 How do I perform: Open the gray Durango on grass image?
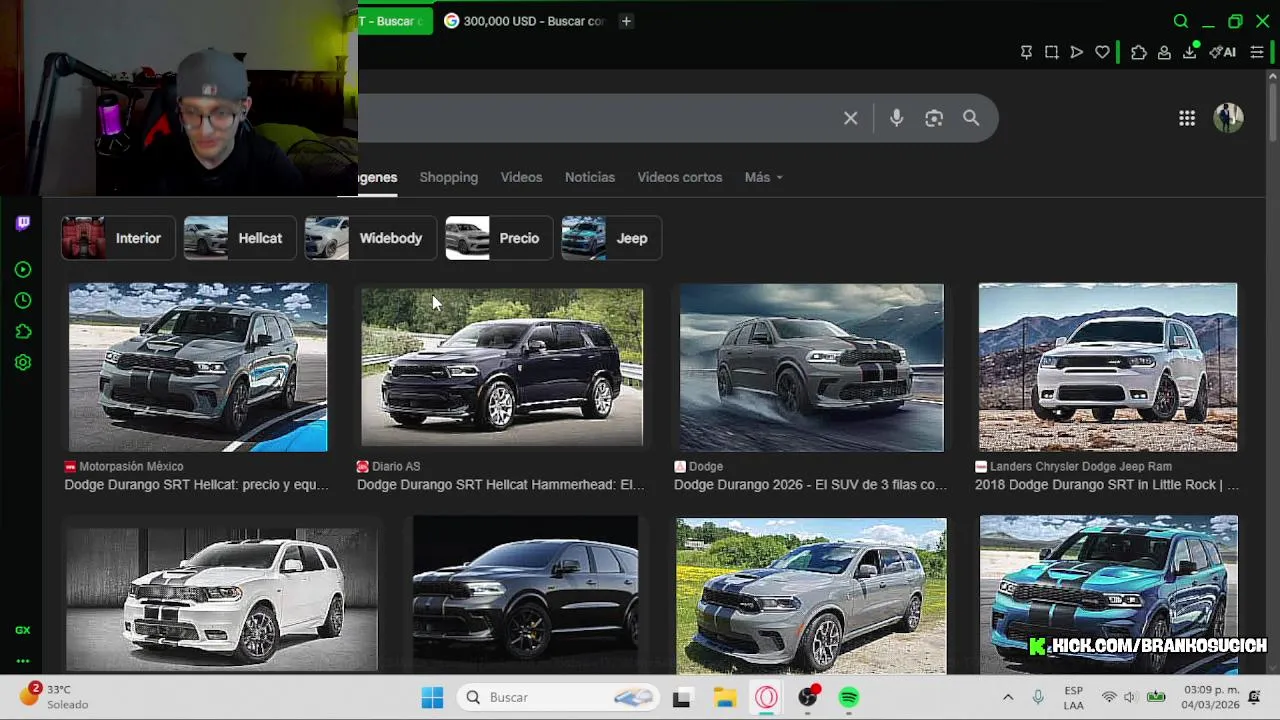pos(811,596)
